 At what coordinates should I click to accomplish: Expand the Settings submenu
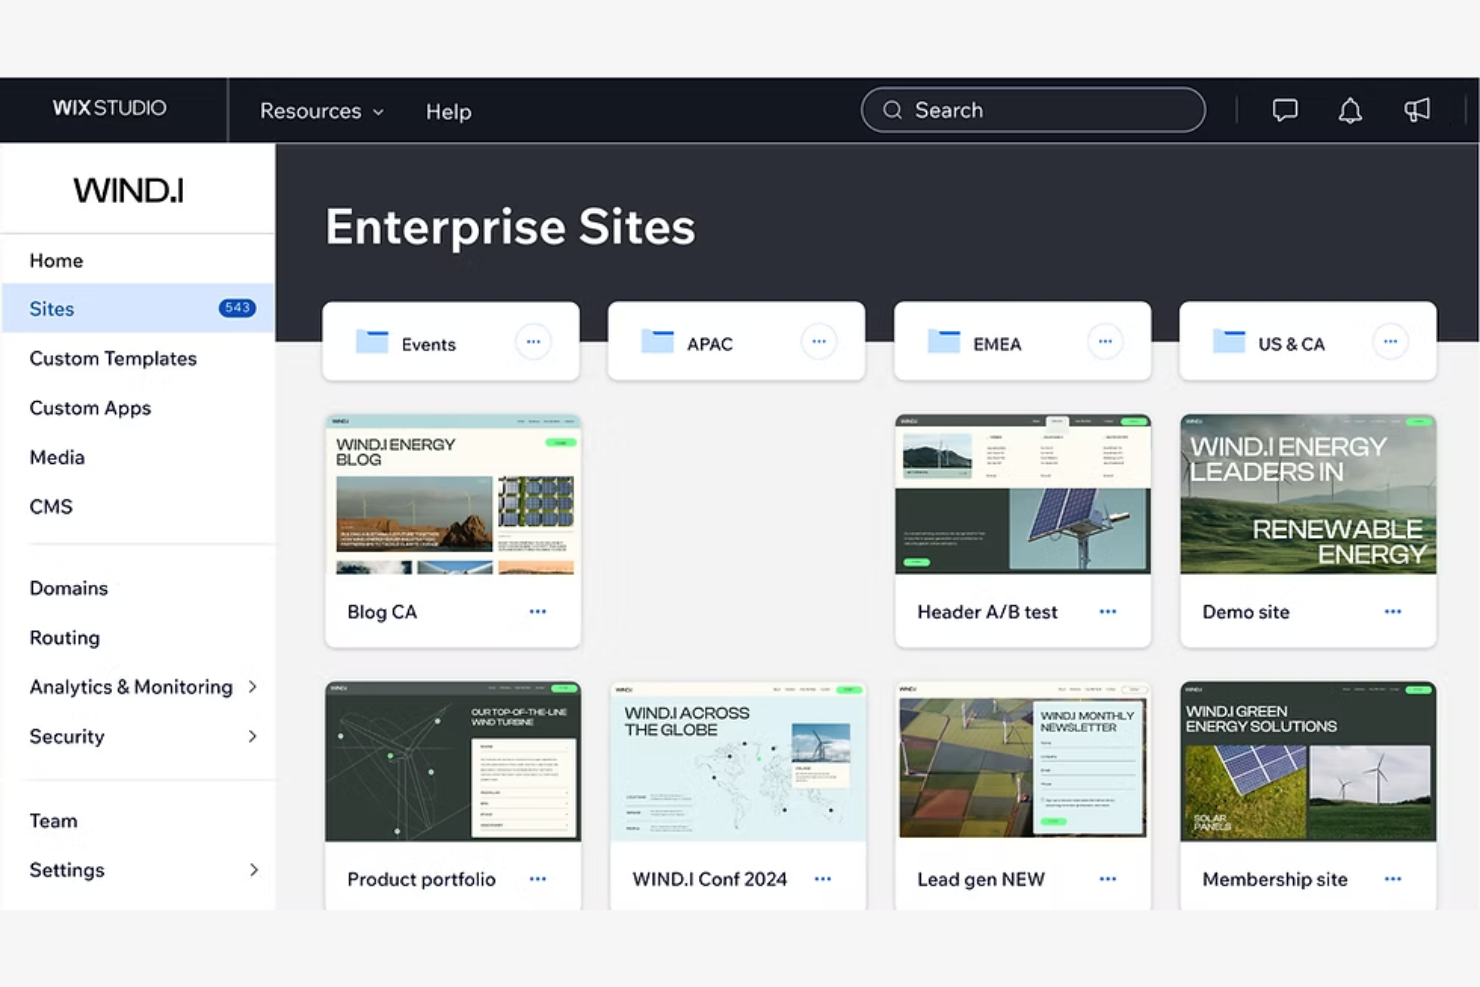[252, 870]
